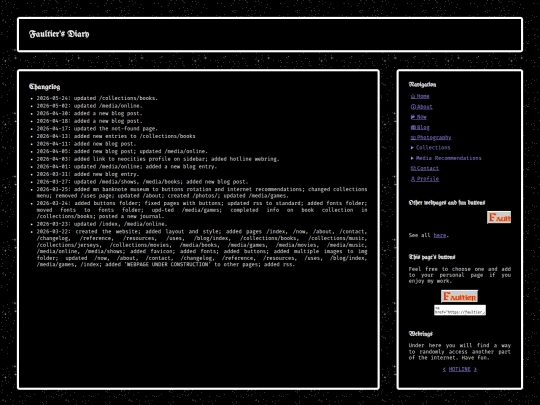Select the 2026-03-27 changelog entry

pyautogui.click(x=142, y=181)
